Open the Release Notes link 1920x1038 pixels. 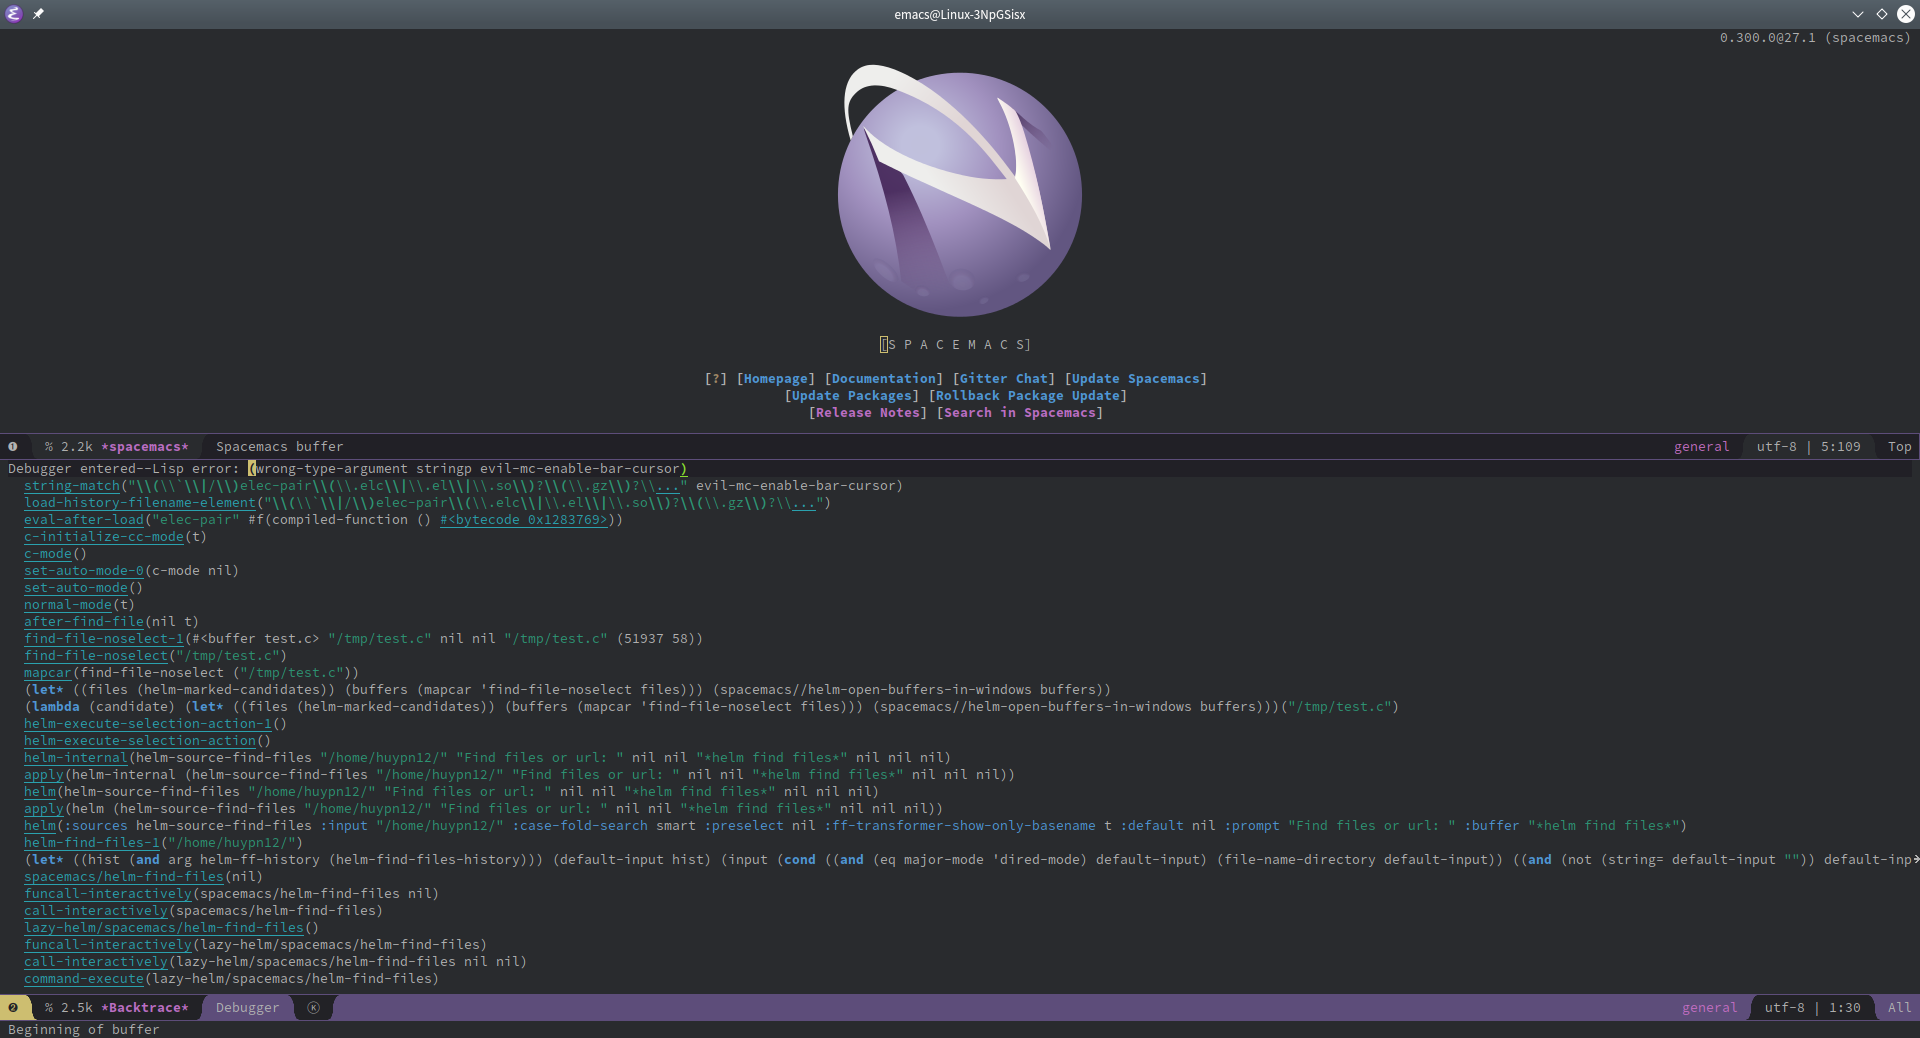click(x=866, y=413)
